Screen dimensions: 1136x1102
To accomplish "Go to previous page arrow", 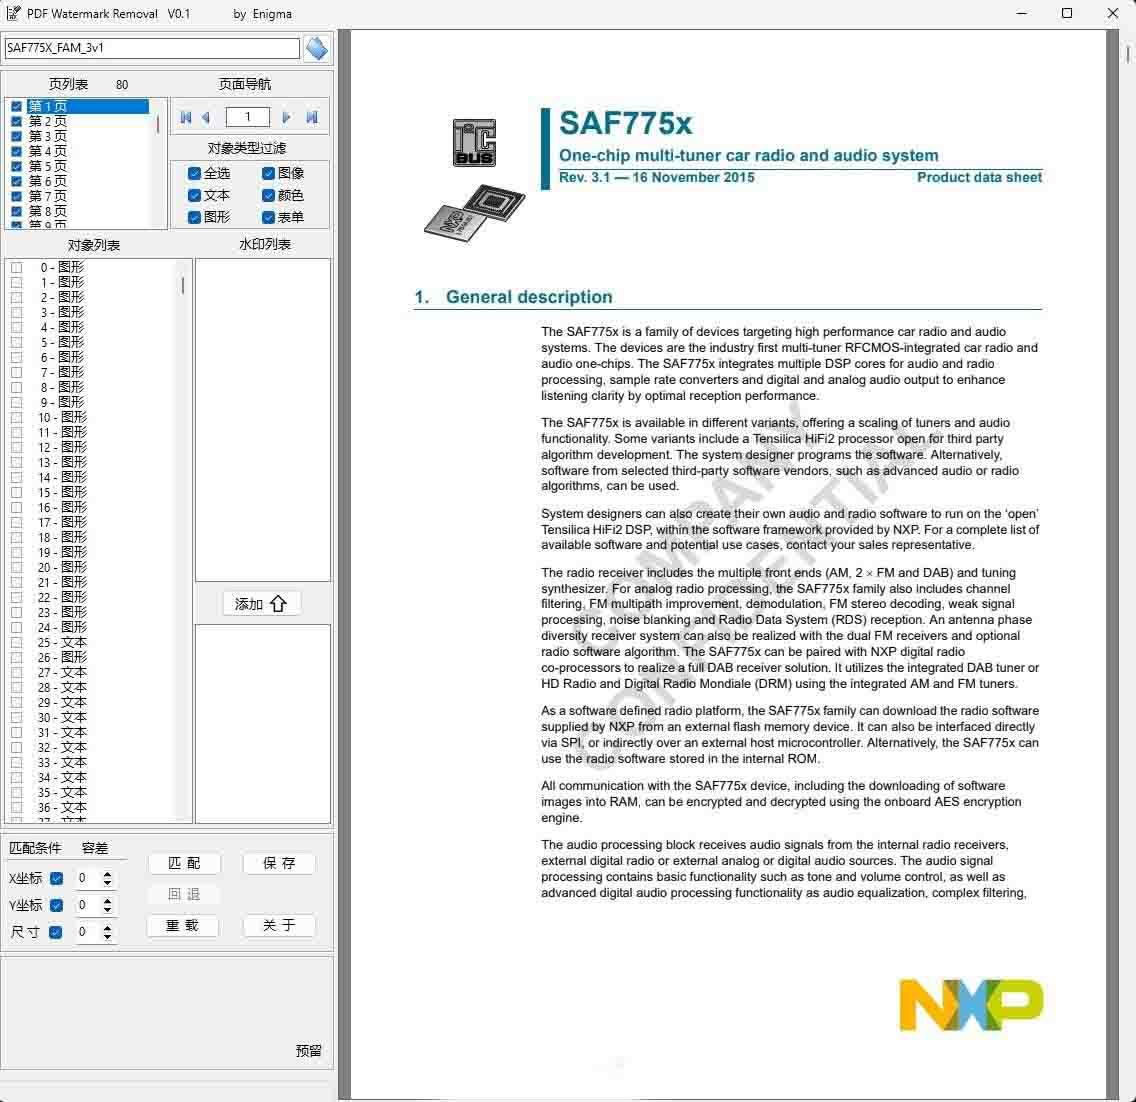I will click(206, 117).
